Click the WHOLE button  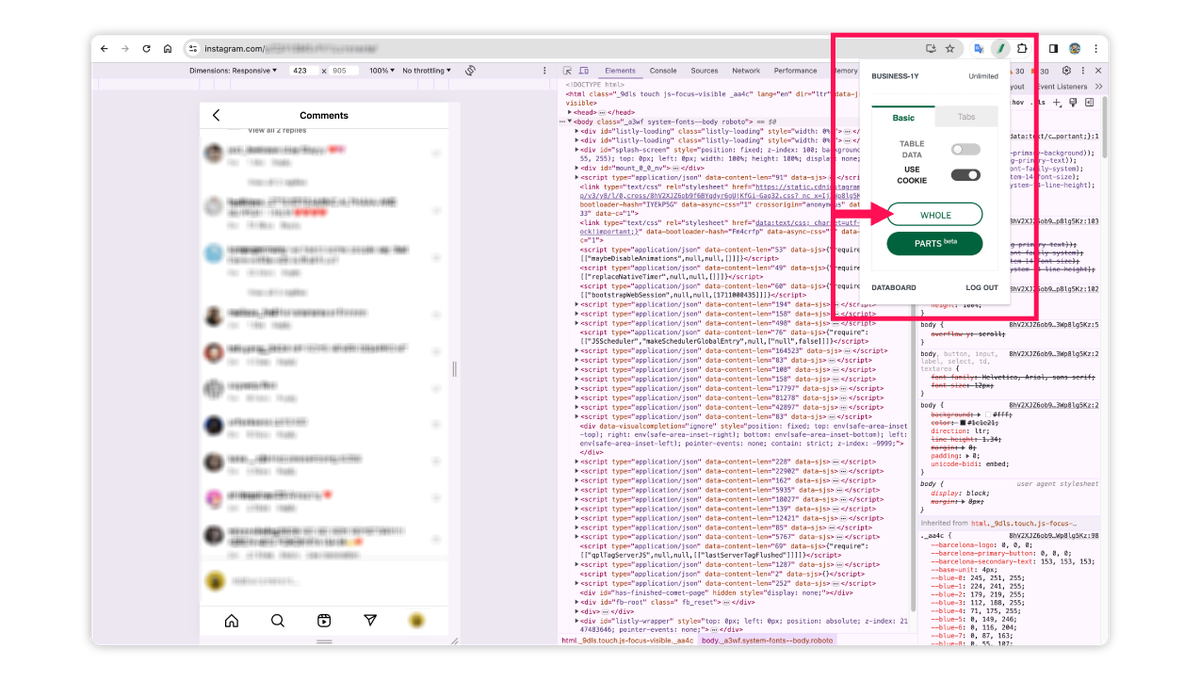(934, 215)
